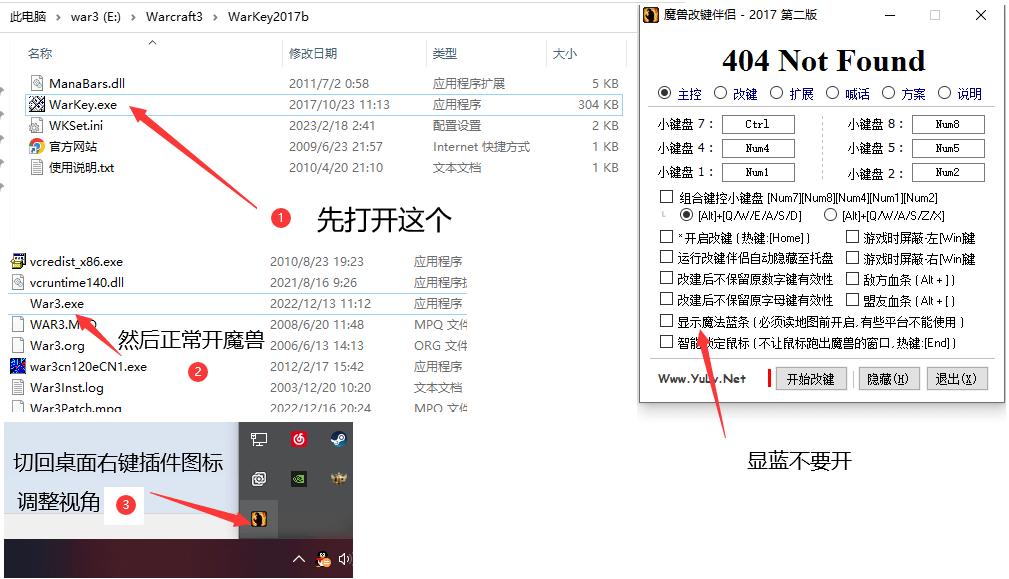Click the 名称 column sort arrow

click(x=153, y=42)
